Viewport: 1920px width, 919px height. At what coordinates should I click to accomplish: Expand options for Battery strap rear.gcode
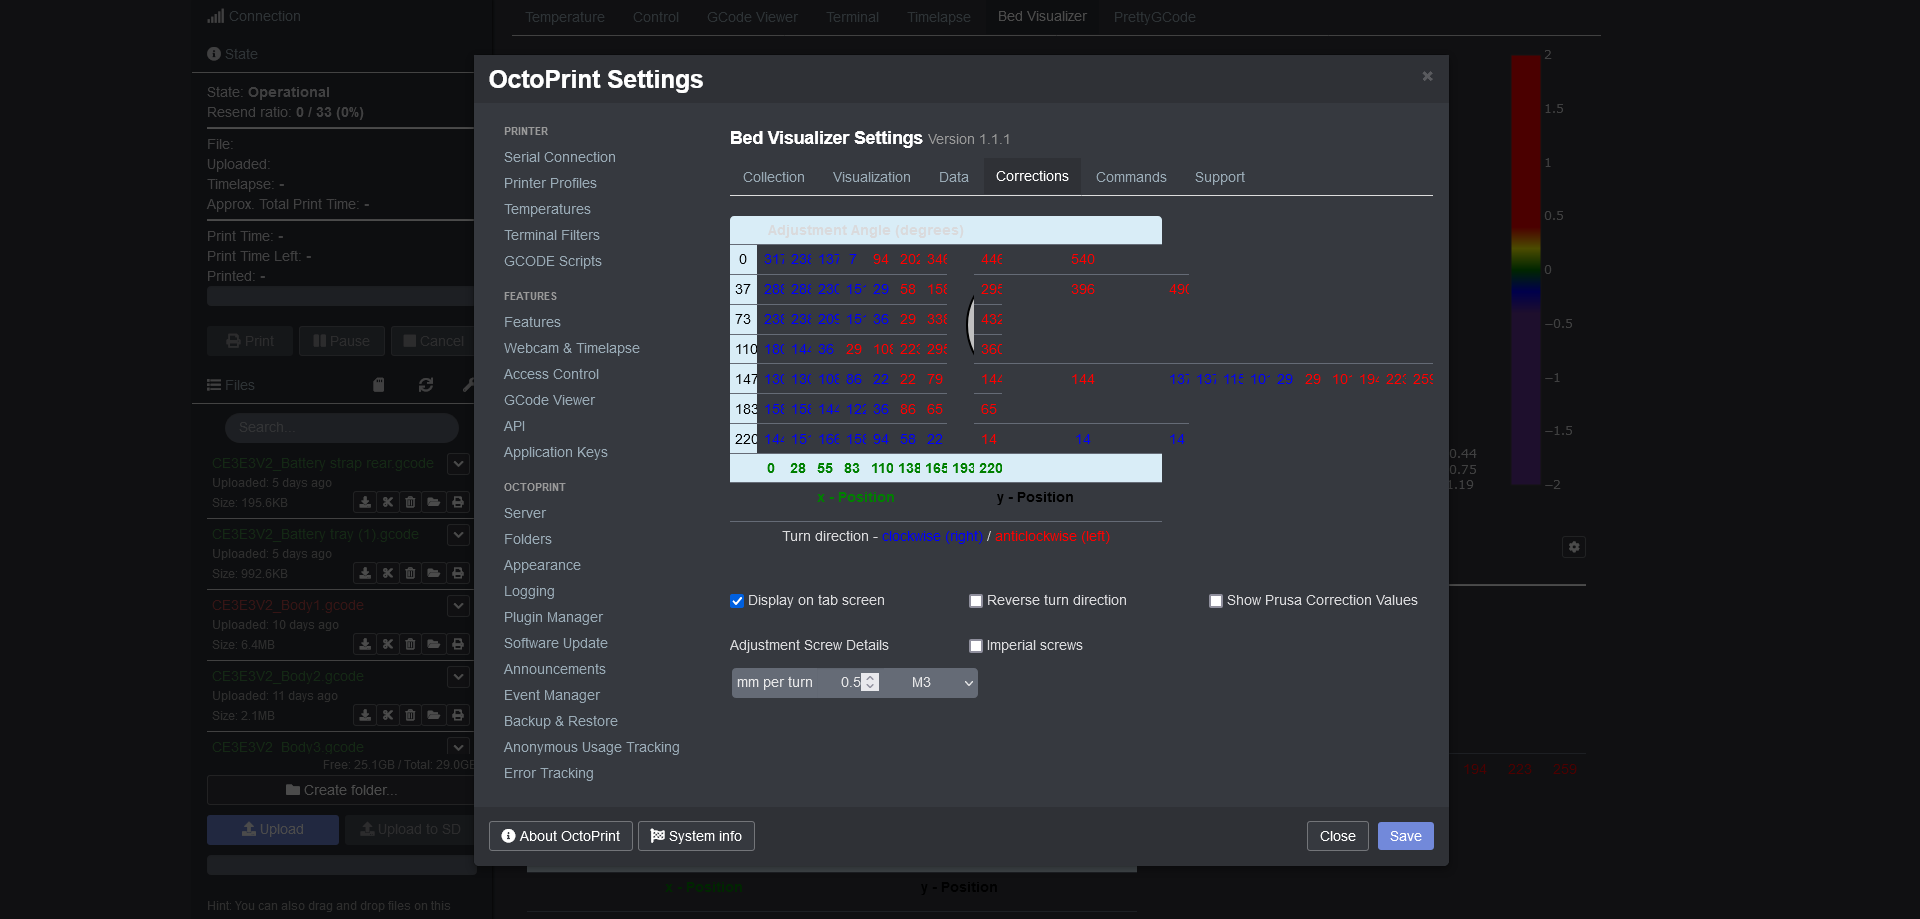[458, 463]
